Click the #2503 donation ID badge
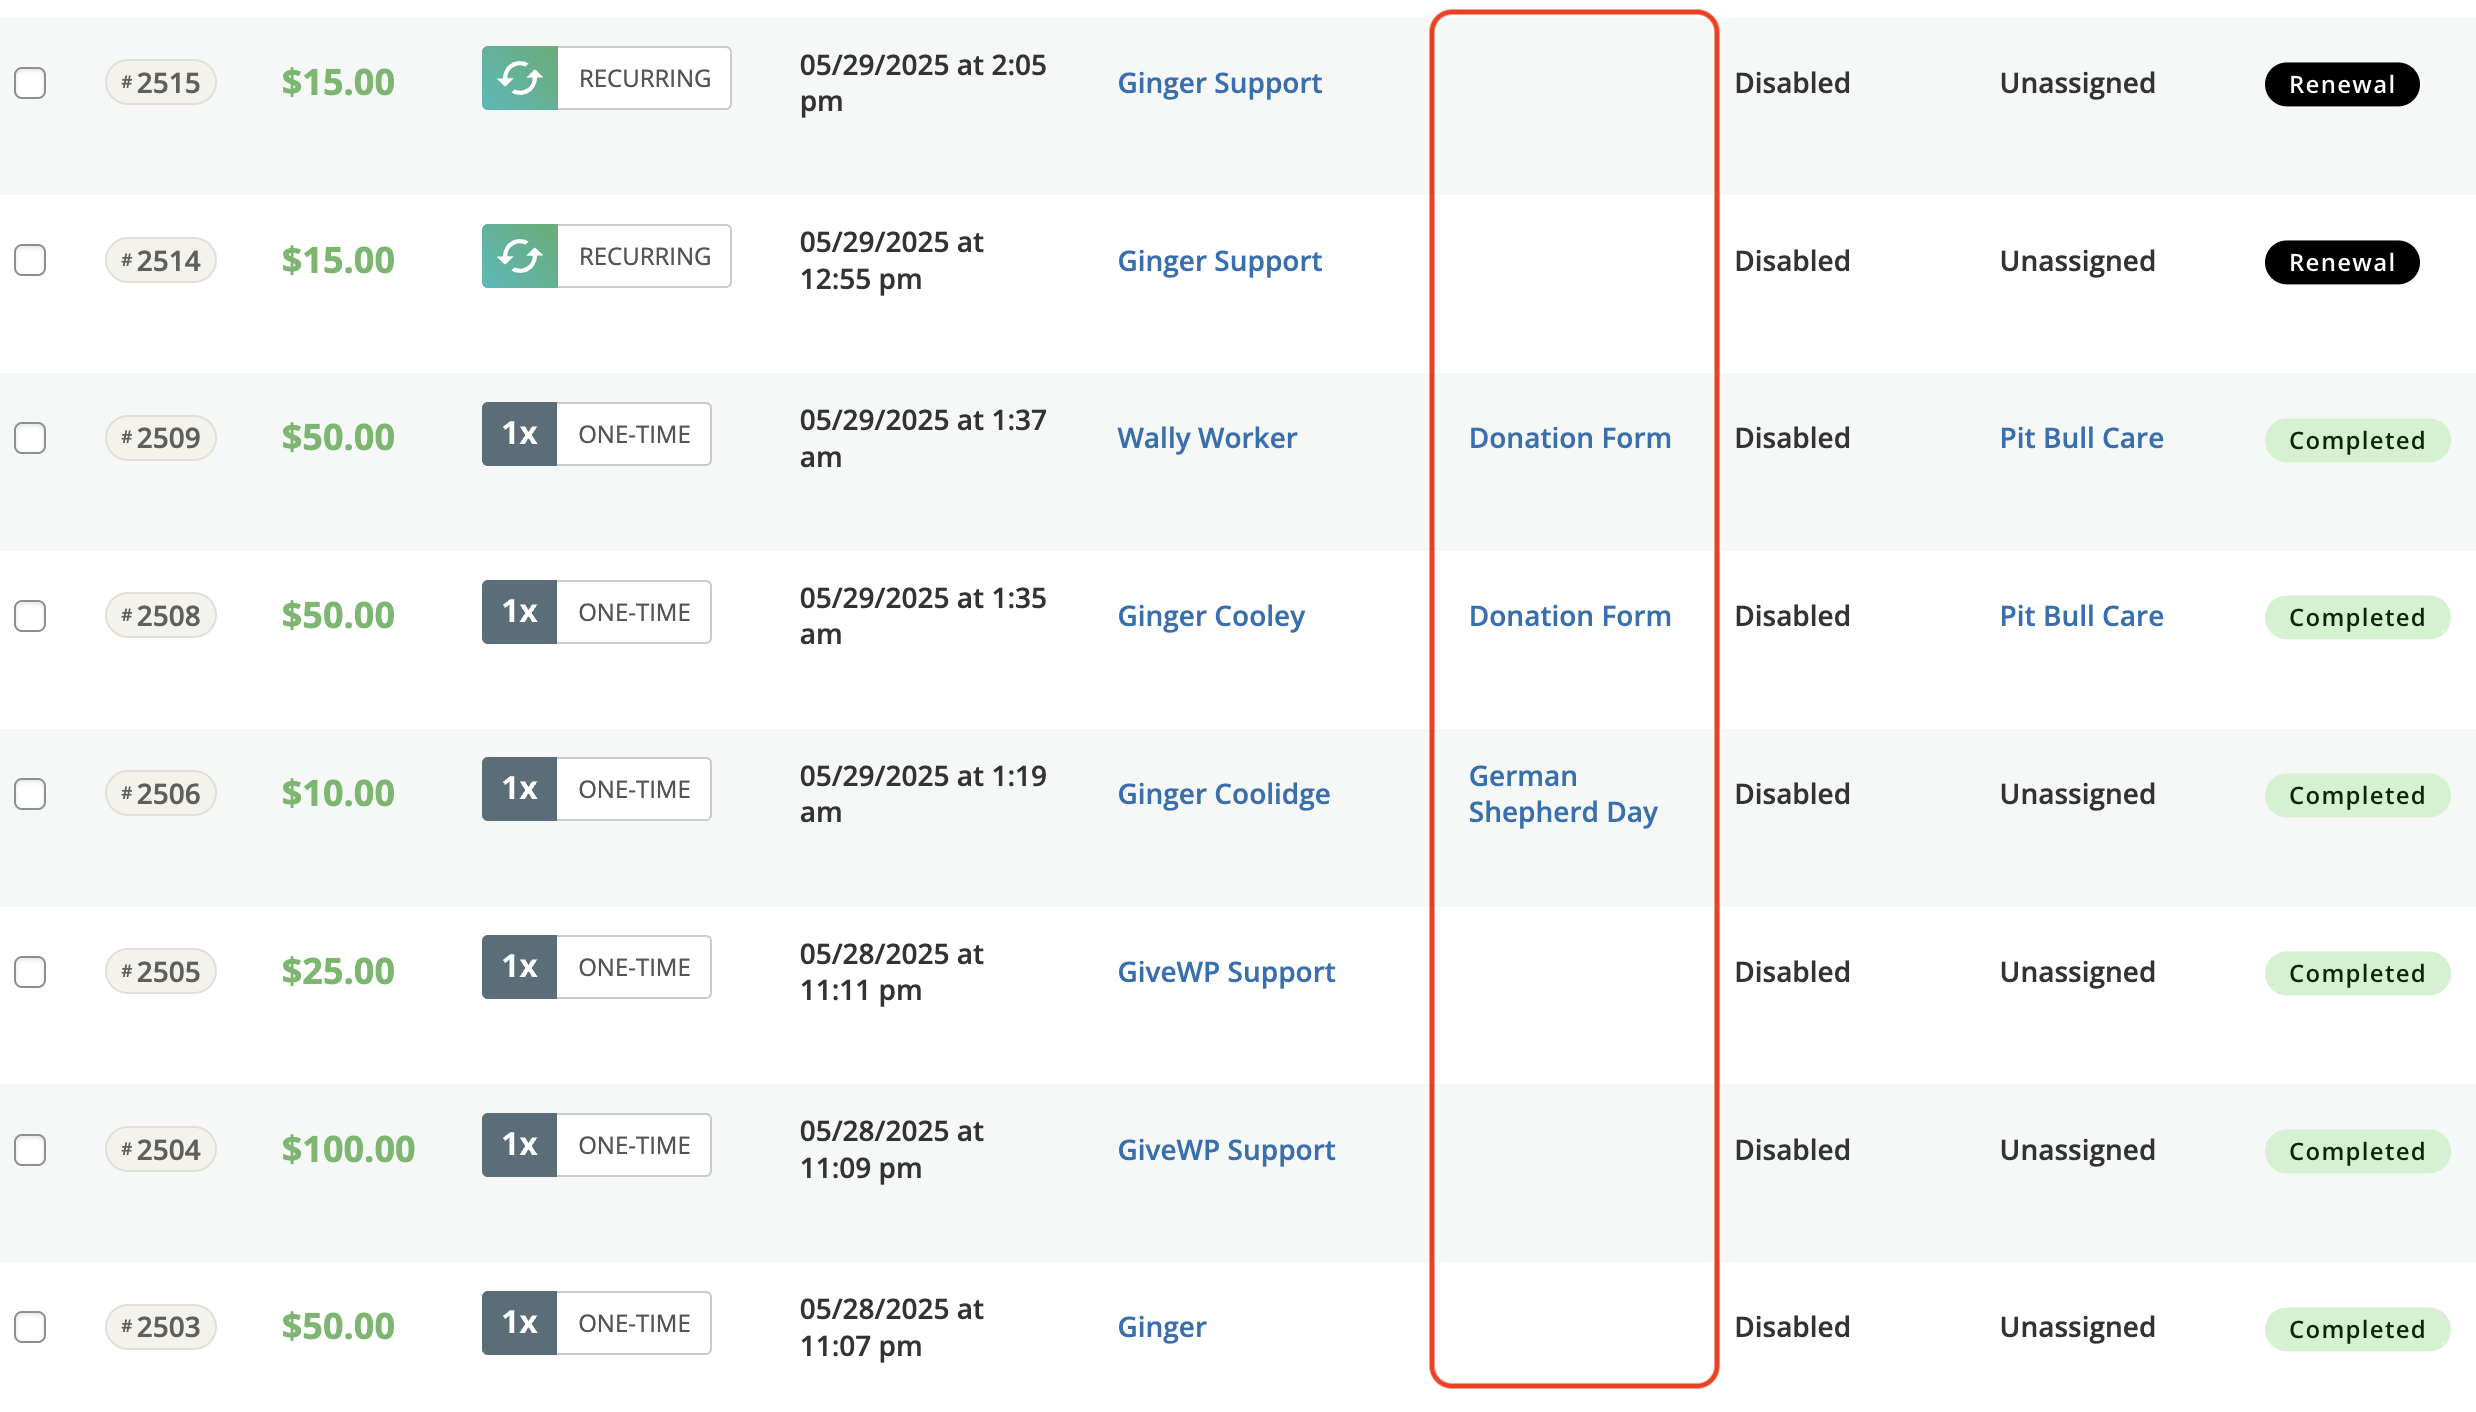The width and height of the screenshot is (2476, 1412). [x=161, y=1327]
